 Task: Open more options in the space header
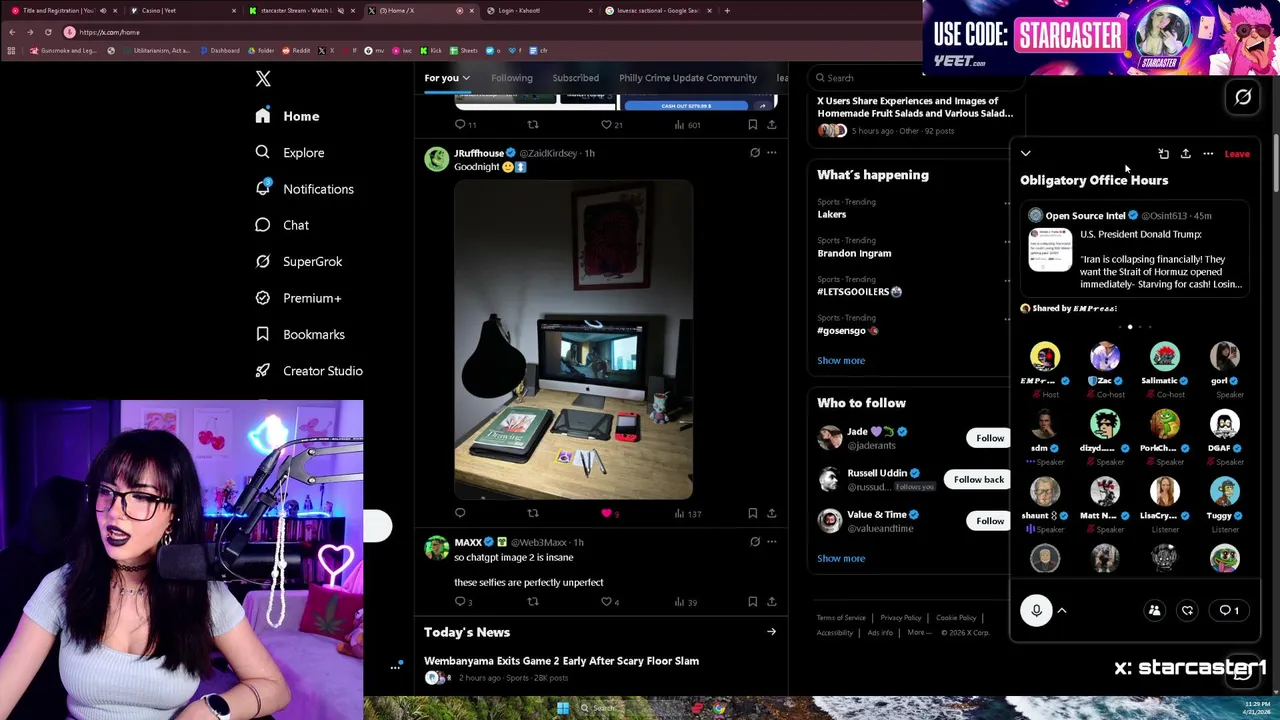pyautogui.click(x=1208, y=154)
